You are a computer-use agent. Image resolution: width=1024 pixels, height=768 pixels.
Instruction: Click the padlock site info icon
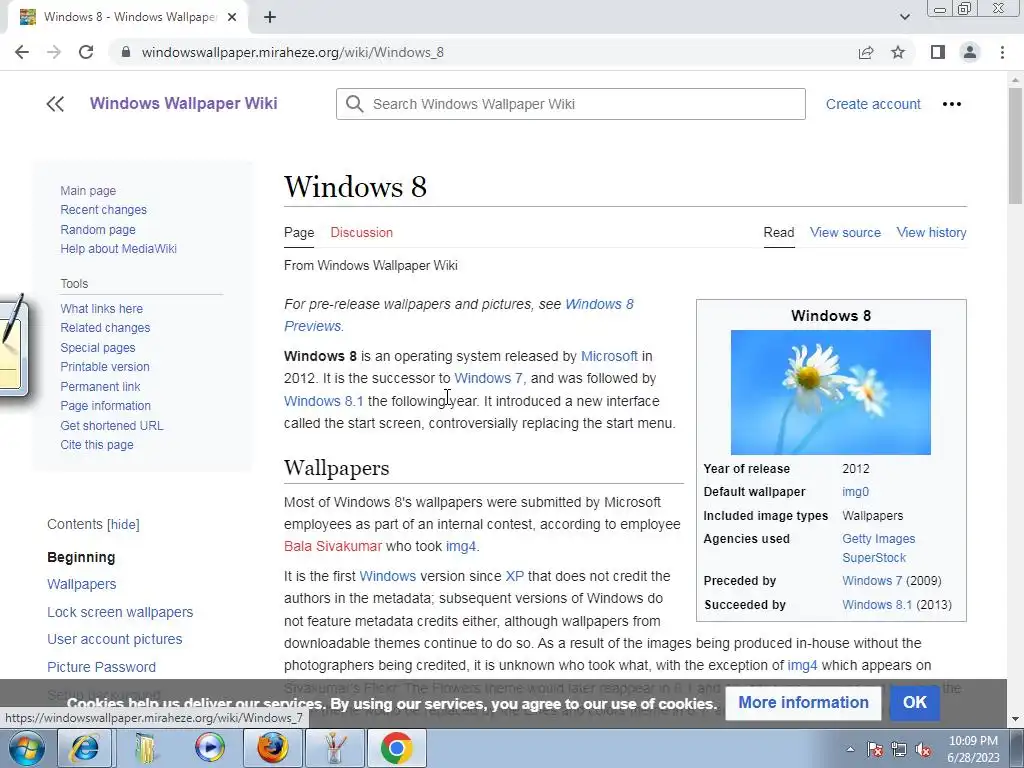pos(127,52)
